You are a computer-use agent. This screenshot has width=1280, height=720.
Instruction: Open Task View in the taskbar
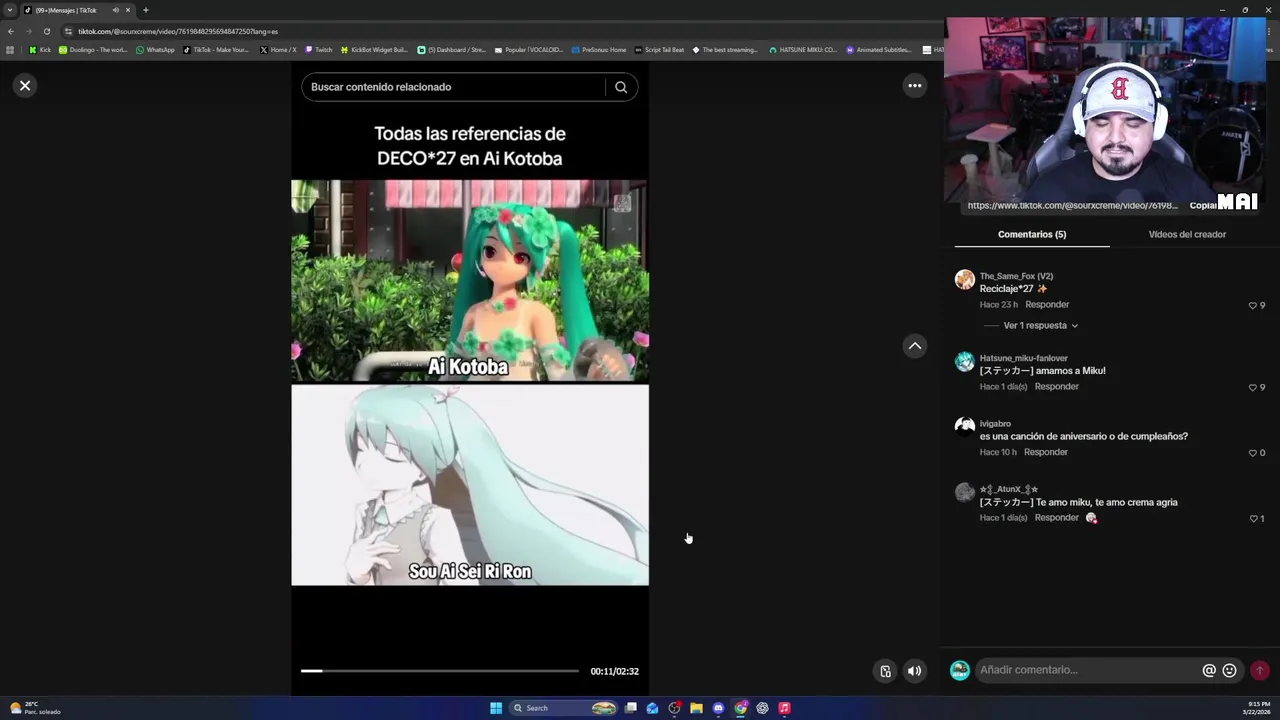(631, 708)
